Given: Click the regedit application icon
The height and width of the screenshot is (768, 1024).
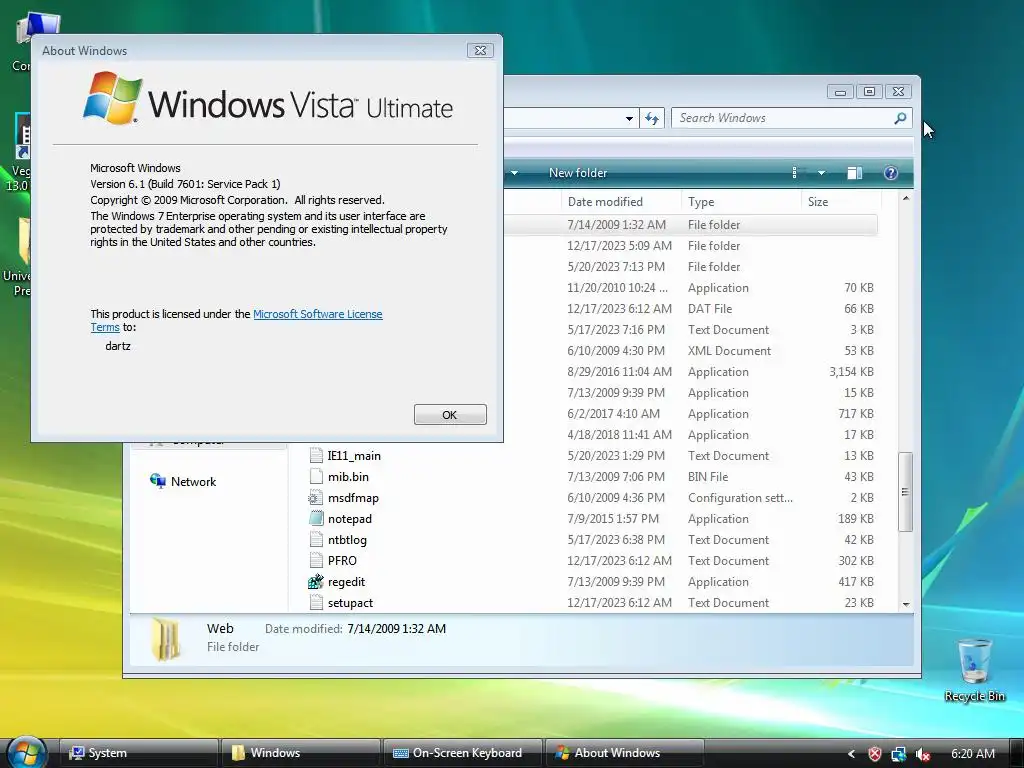Looking at the screenshot, I should 316,581.
